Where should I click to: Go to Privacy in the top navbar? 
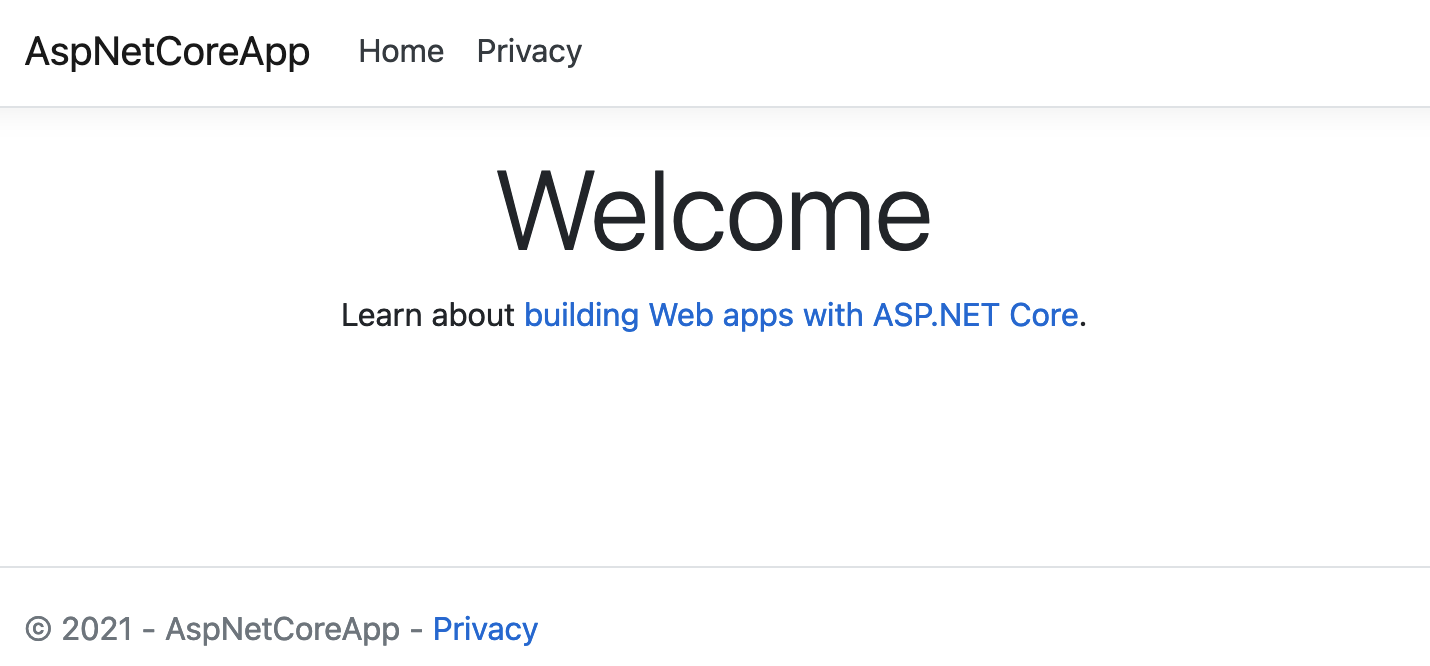click(x=529, y=51)
